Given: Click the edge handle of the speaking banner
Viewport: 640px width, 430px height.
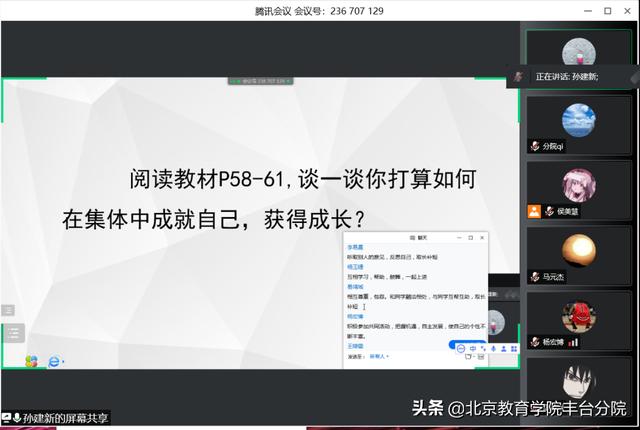Looking at the screenshot, I should pos(635,78).
